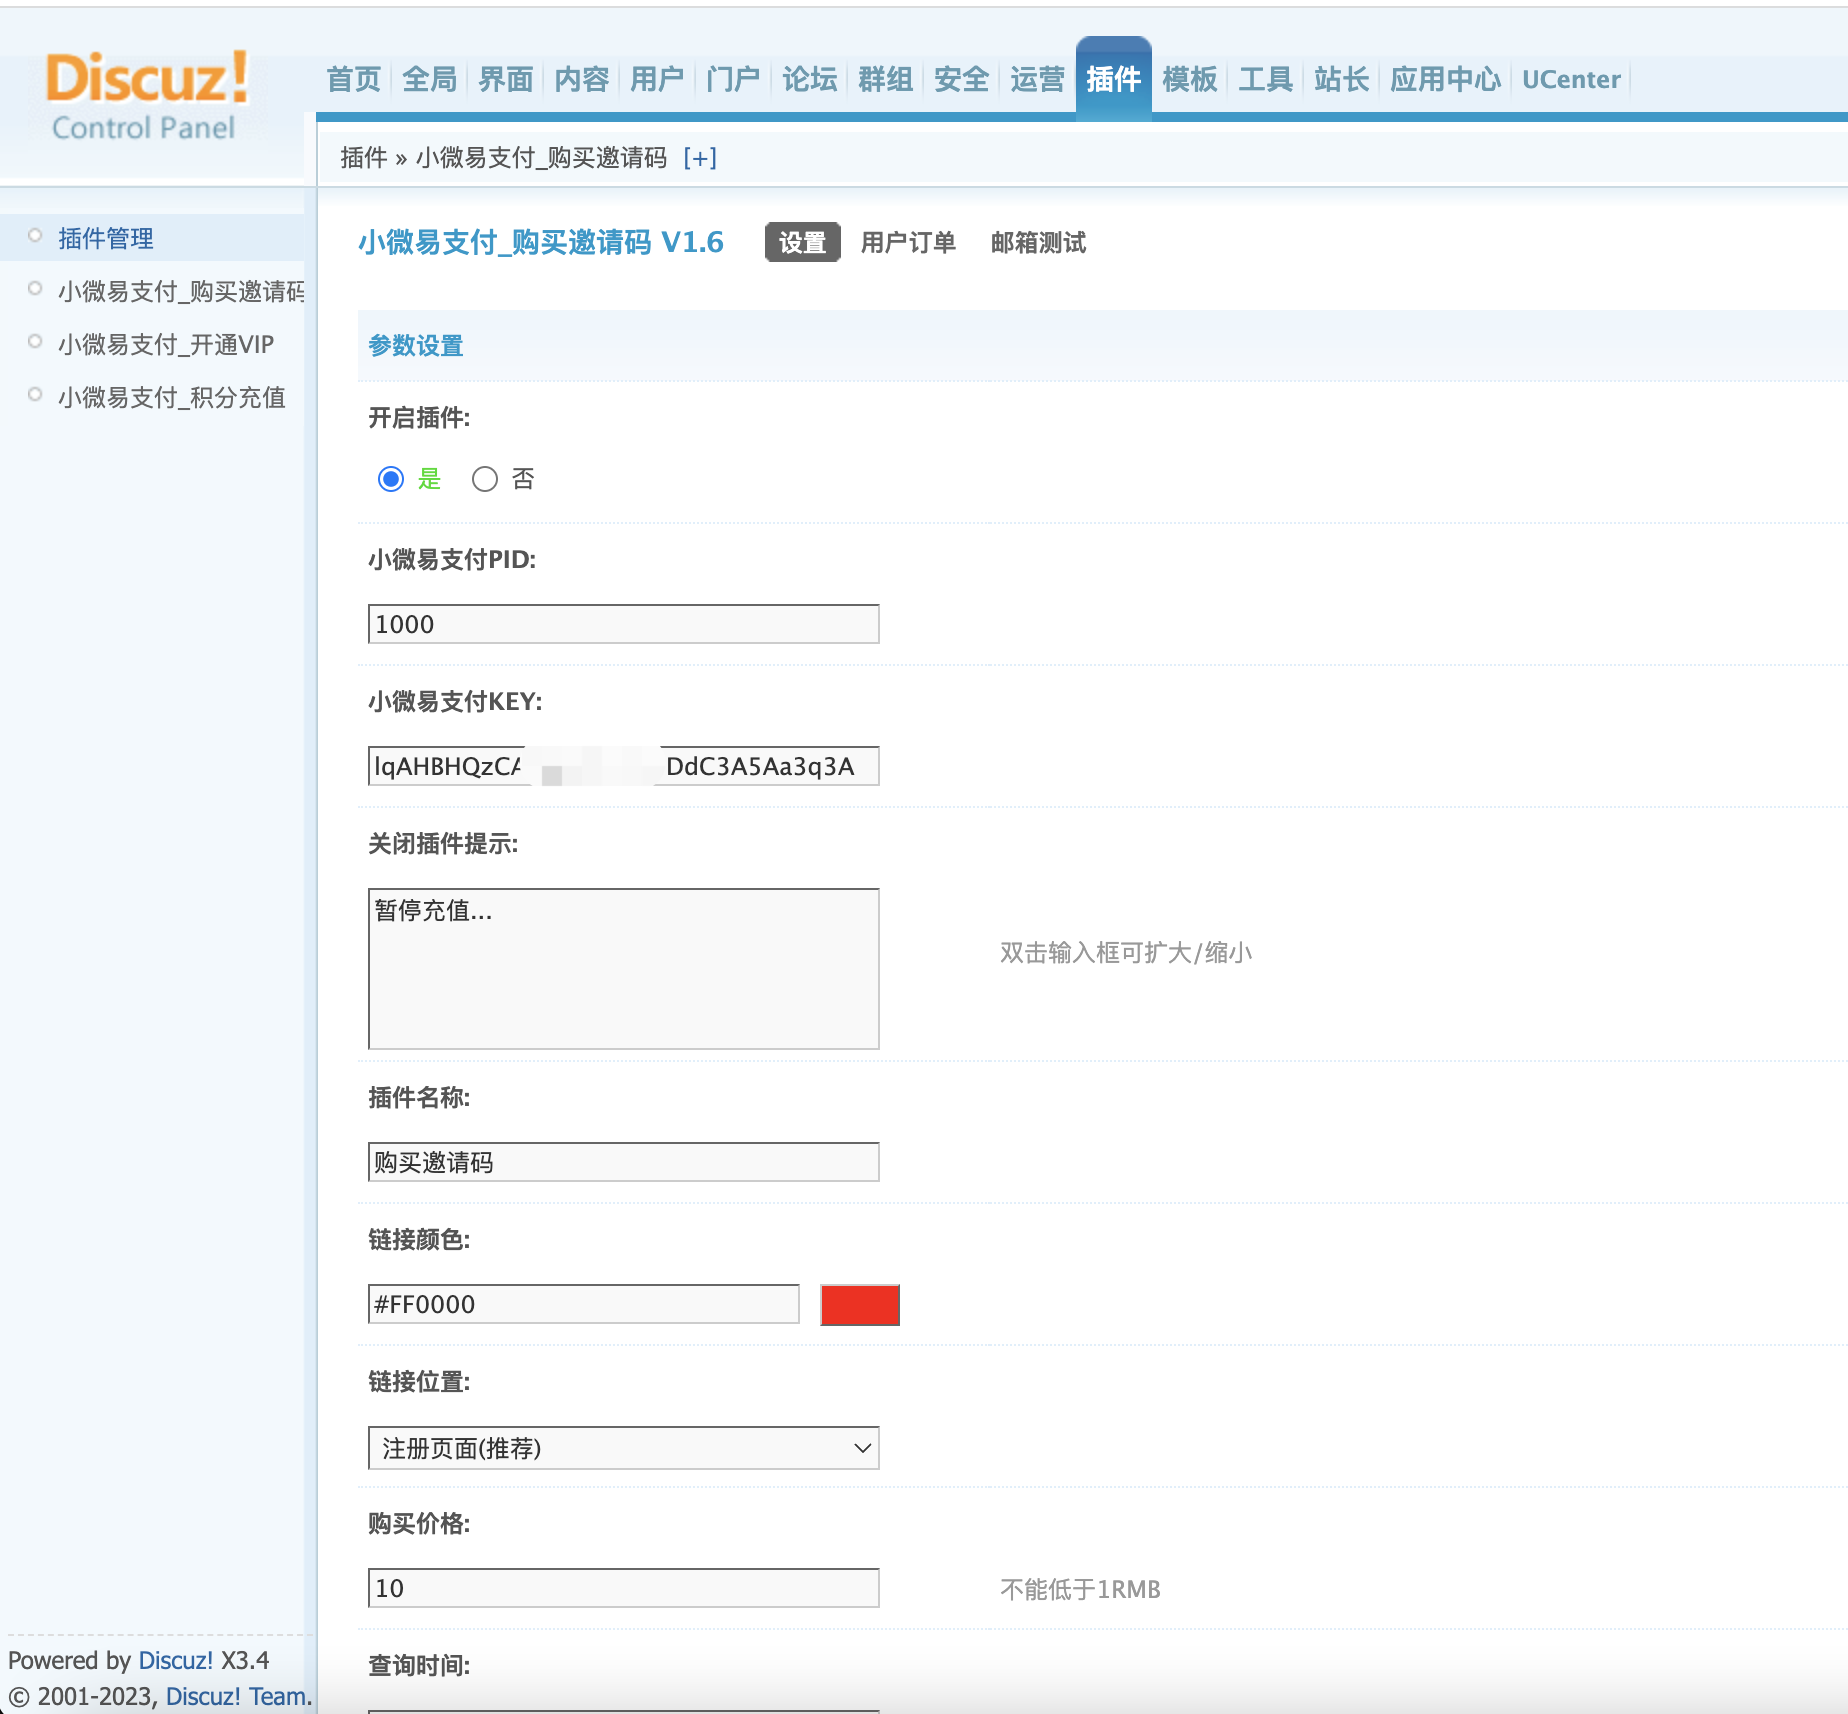
Task: Select the 论坛 navigation tab
Action: 810,79
